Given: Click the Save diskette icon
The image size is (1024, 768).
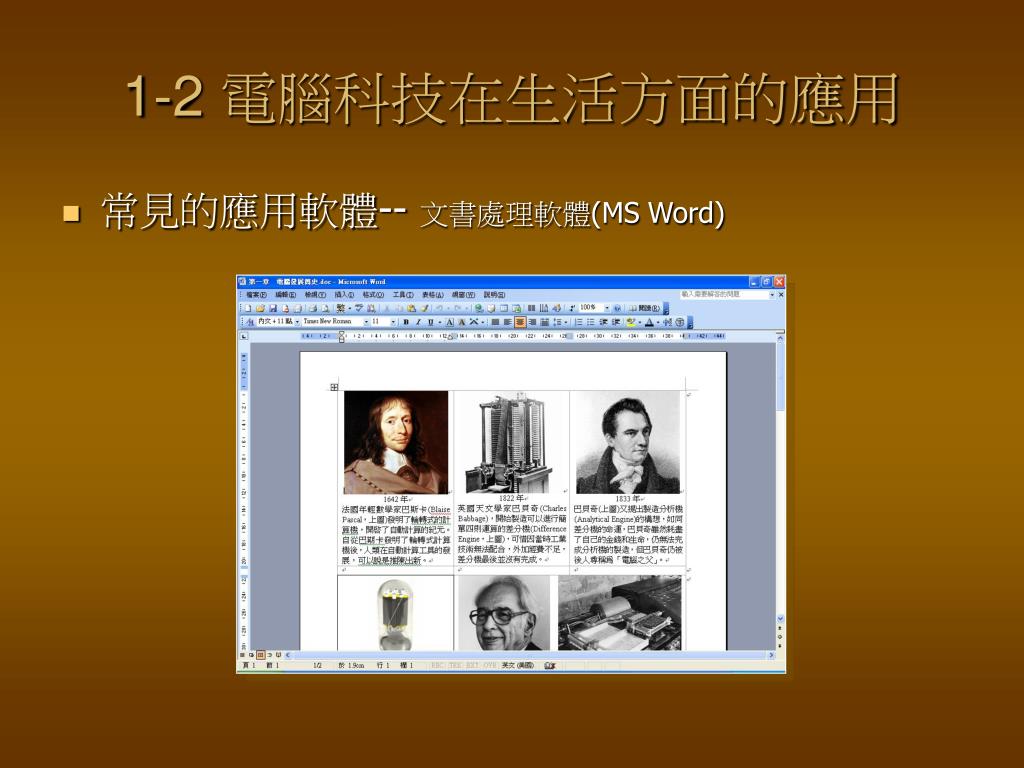Looking at the screenshot, I should pos(273,308).
